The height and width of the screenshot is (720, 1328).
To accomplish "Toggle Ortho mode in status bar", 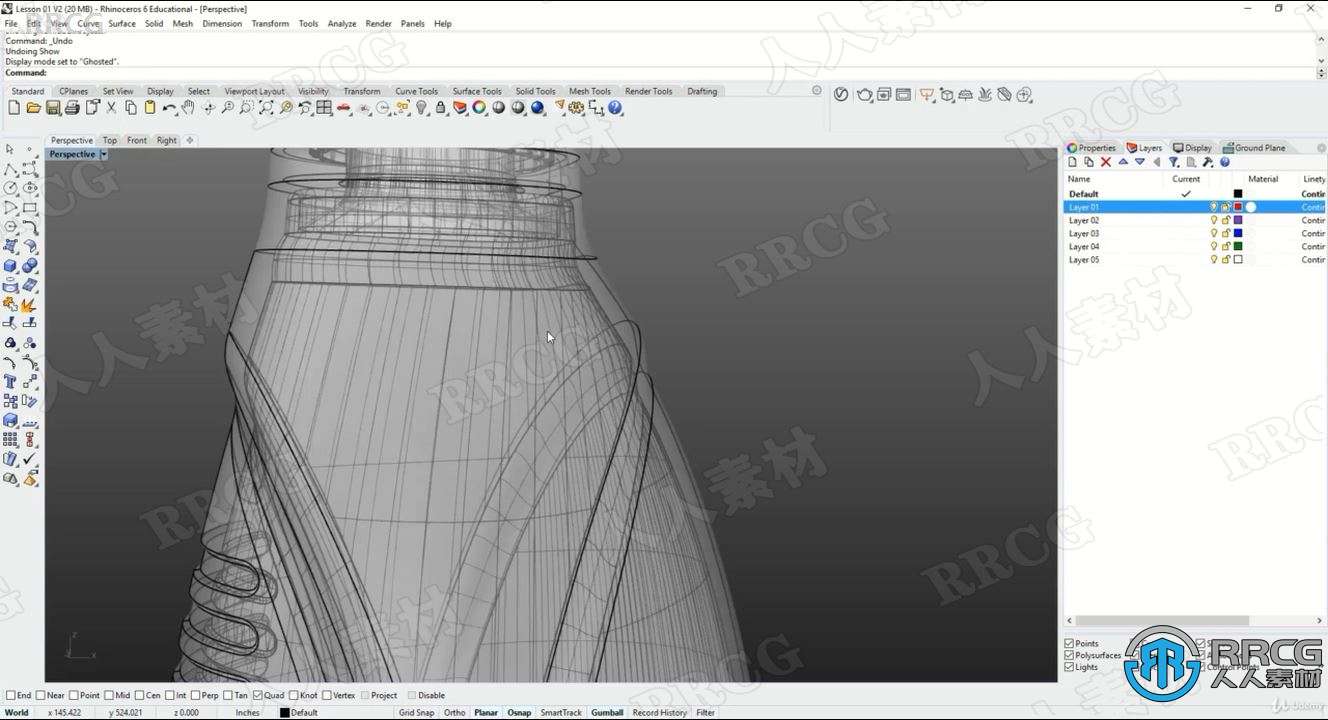I will click(454, 712).
